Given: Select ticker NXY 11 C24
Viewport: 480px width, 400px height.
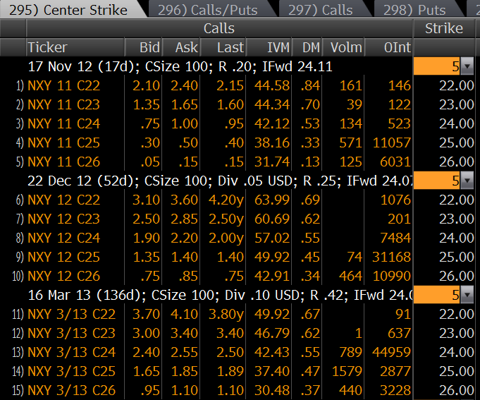Looking at the screenshot, I should (x=64, y=124).
